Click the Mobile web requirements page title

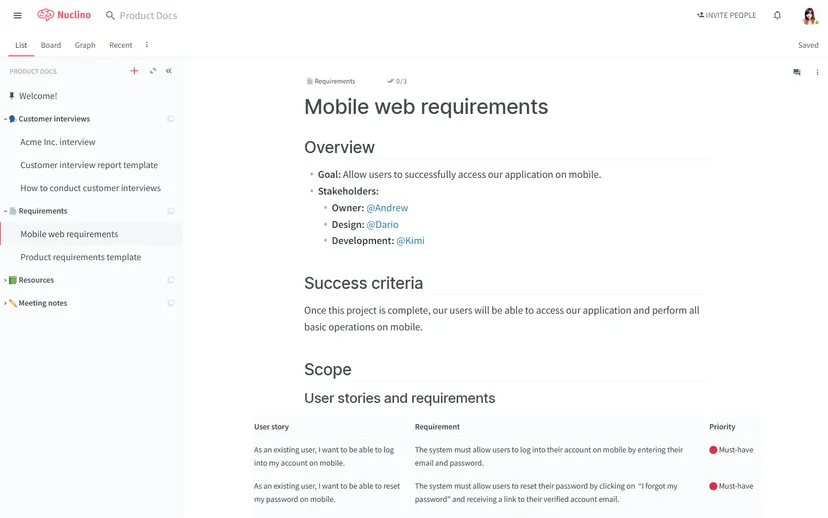pos(426,107)
